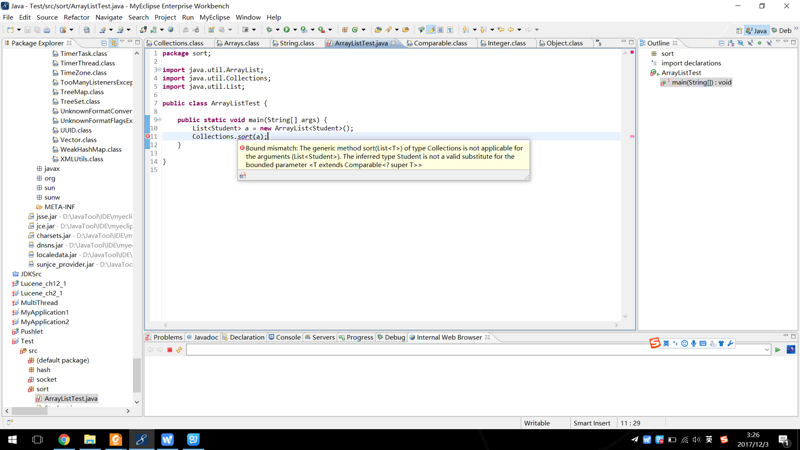Select import declarations in Outline
Screen dimensions: 800x450
coord(686,63)
